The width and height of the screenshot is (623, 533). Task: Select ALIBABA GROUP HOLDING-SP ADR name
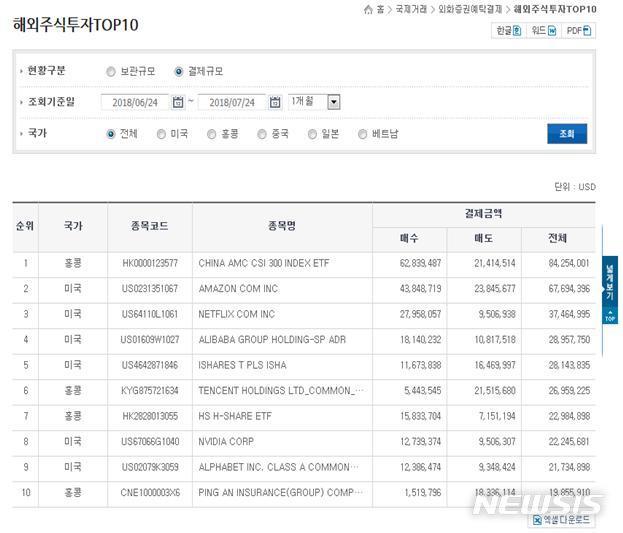(x=272, y=339)
